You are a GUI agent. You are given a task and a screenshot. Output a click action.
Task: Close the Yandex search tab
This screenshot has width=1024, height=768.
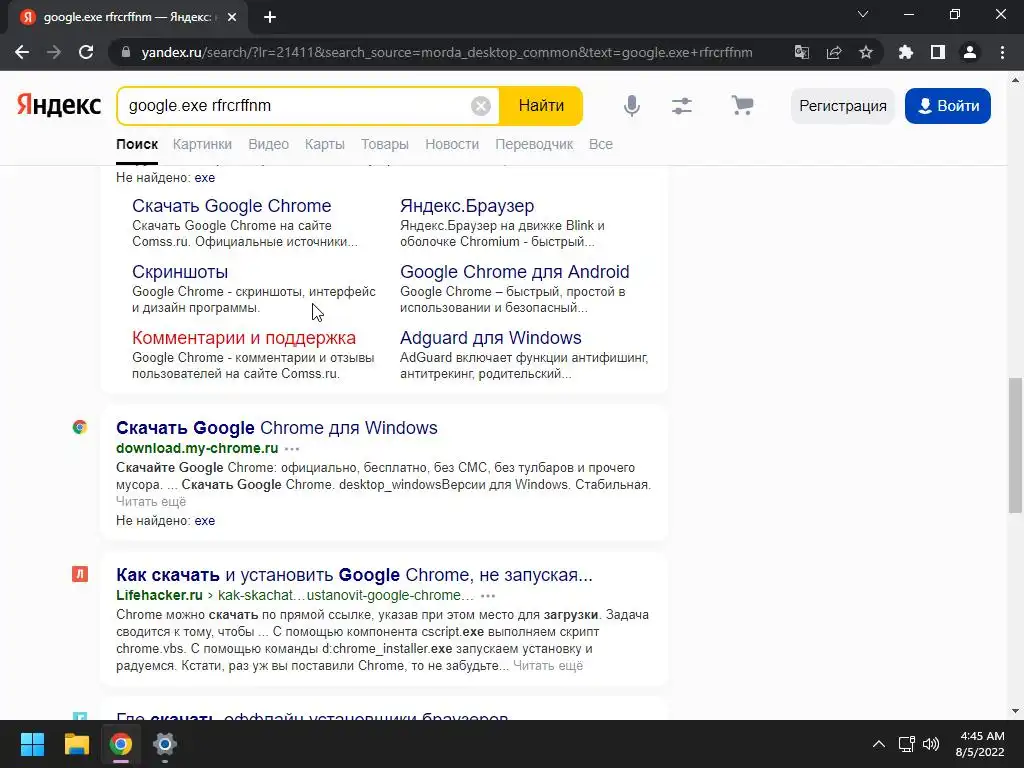point(232,18)
